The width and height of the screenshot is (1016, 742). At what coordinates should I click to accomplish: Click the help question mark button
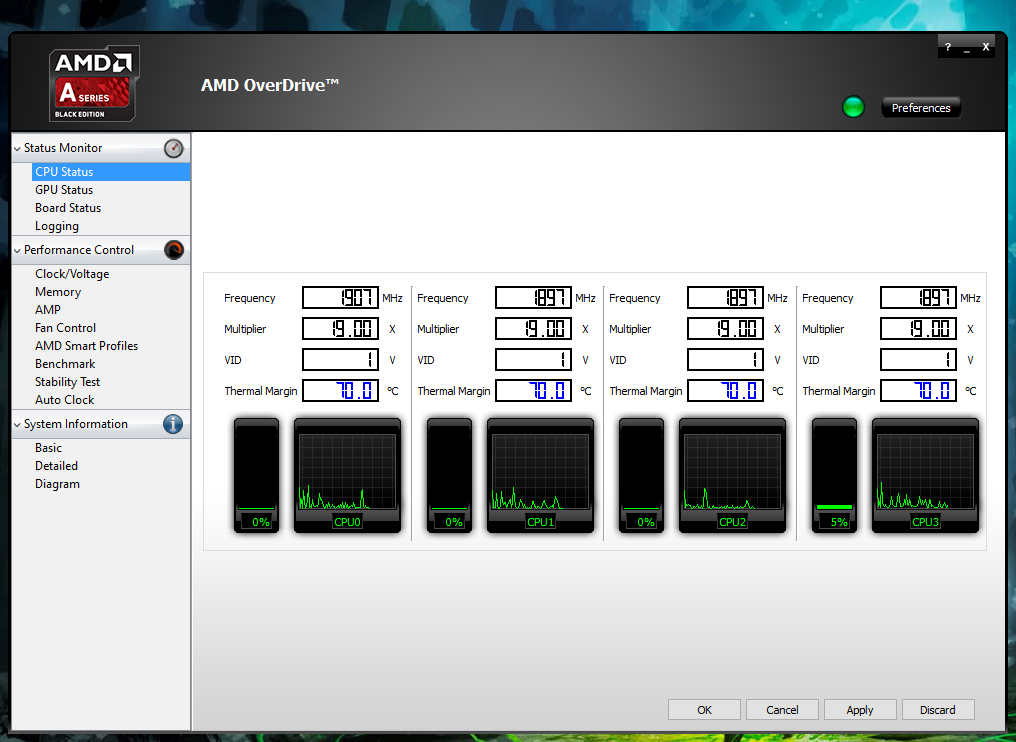[948, 47]
